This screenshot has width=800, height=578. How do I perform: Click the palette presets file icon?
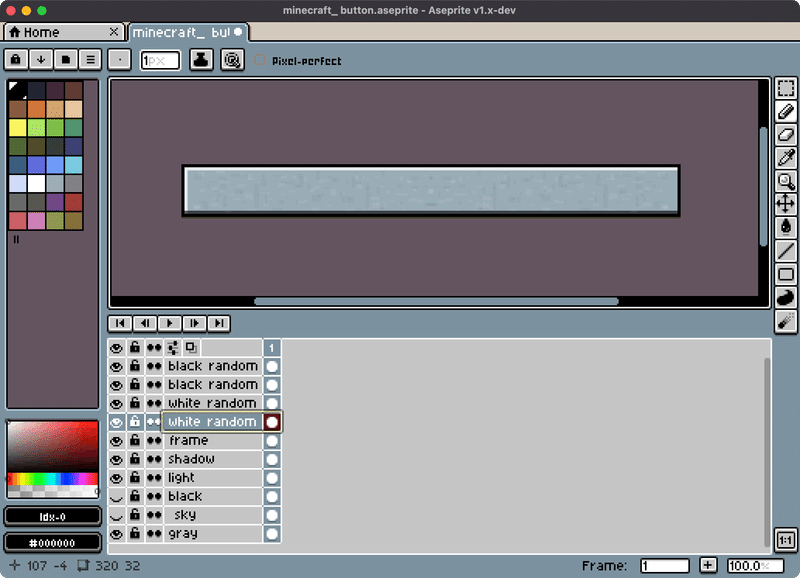[x=66, y=60]
